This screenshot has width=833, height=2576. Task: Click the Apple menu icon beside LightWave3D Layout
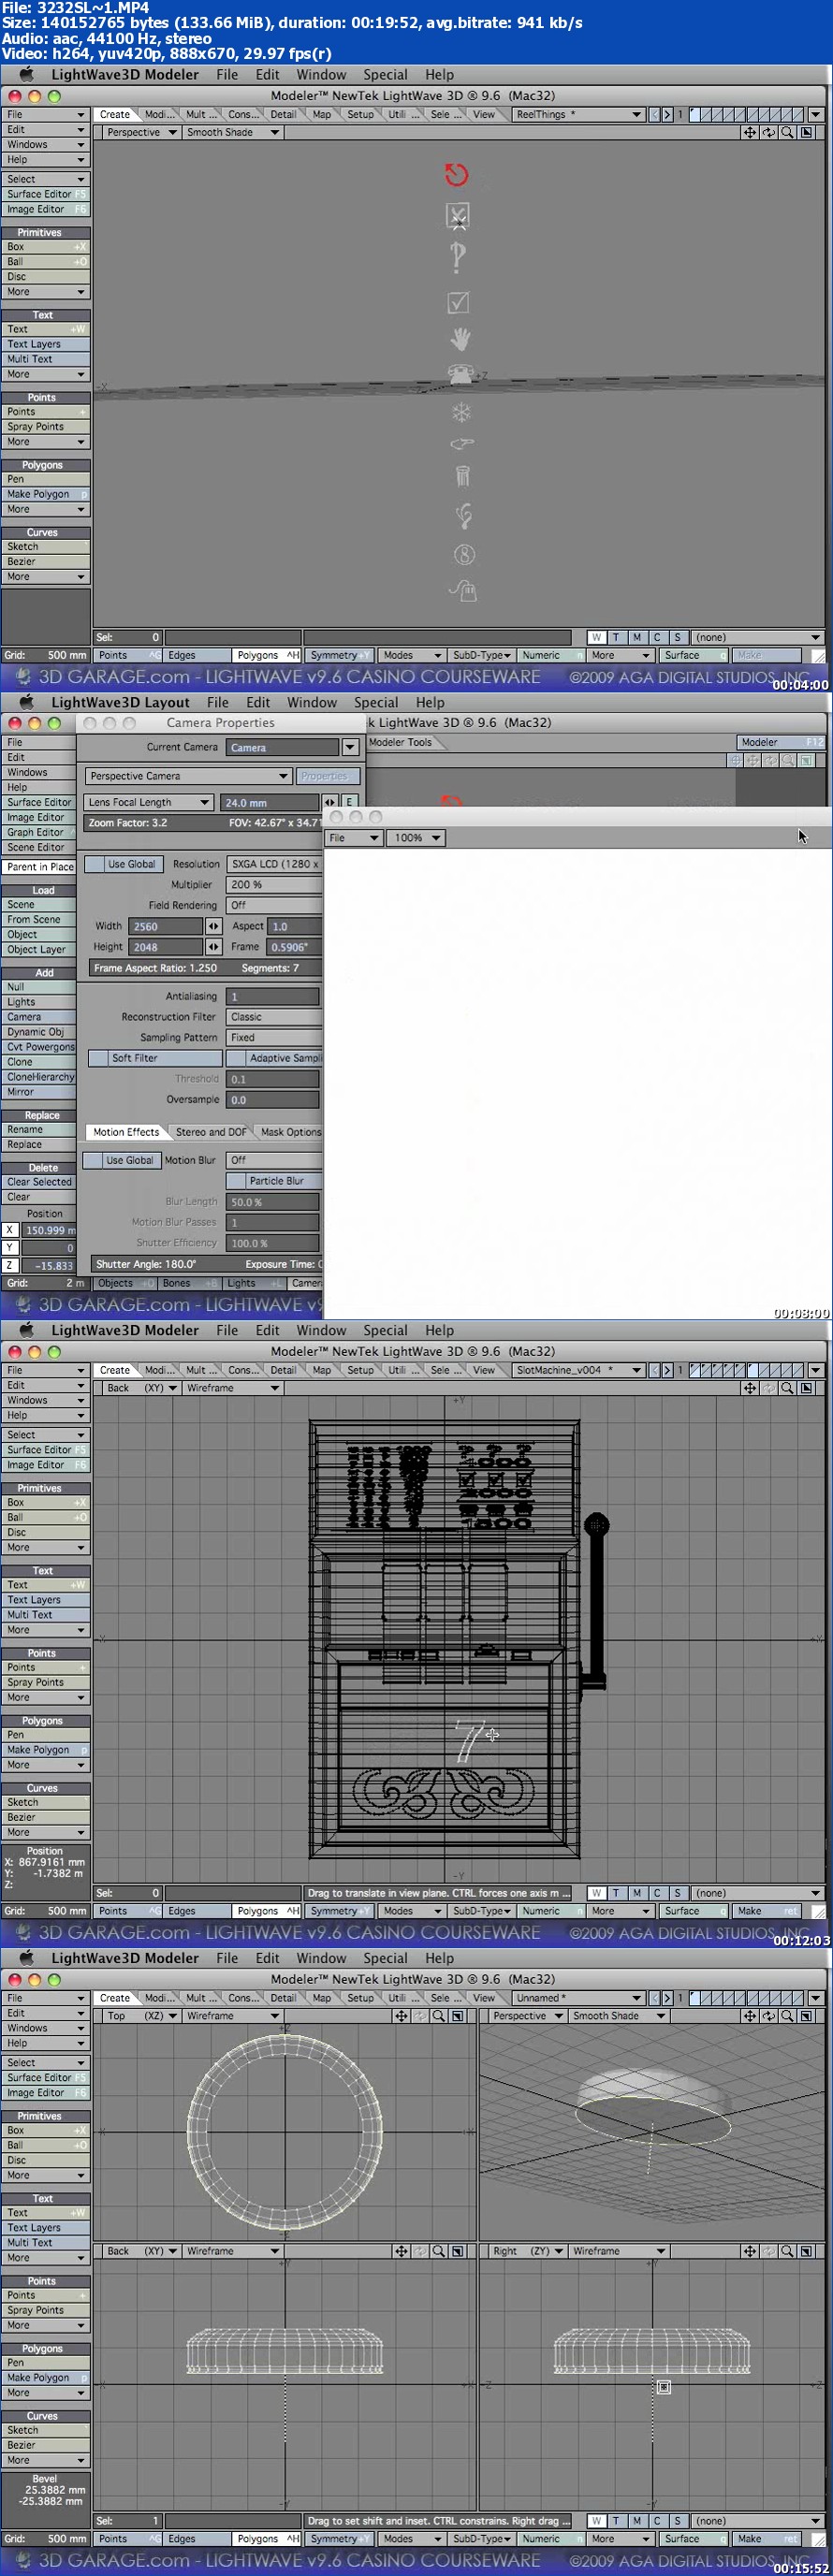coord(27,702)
